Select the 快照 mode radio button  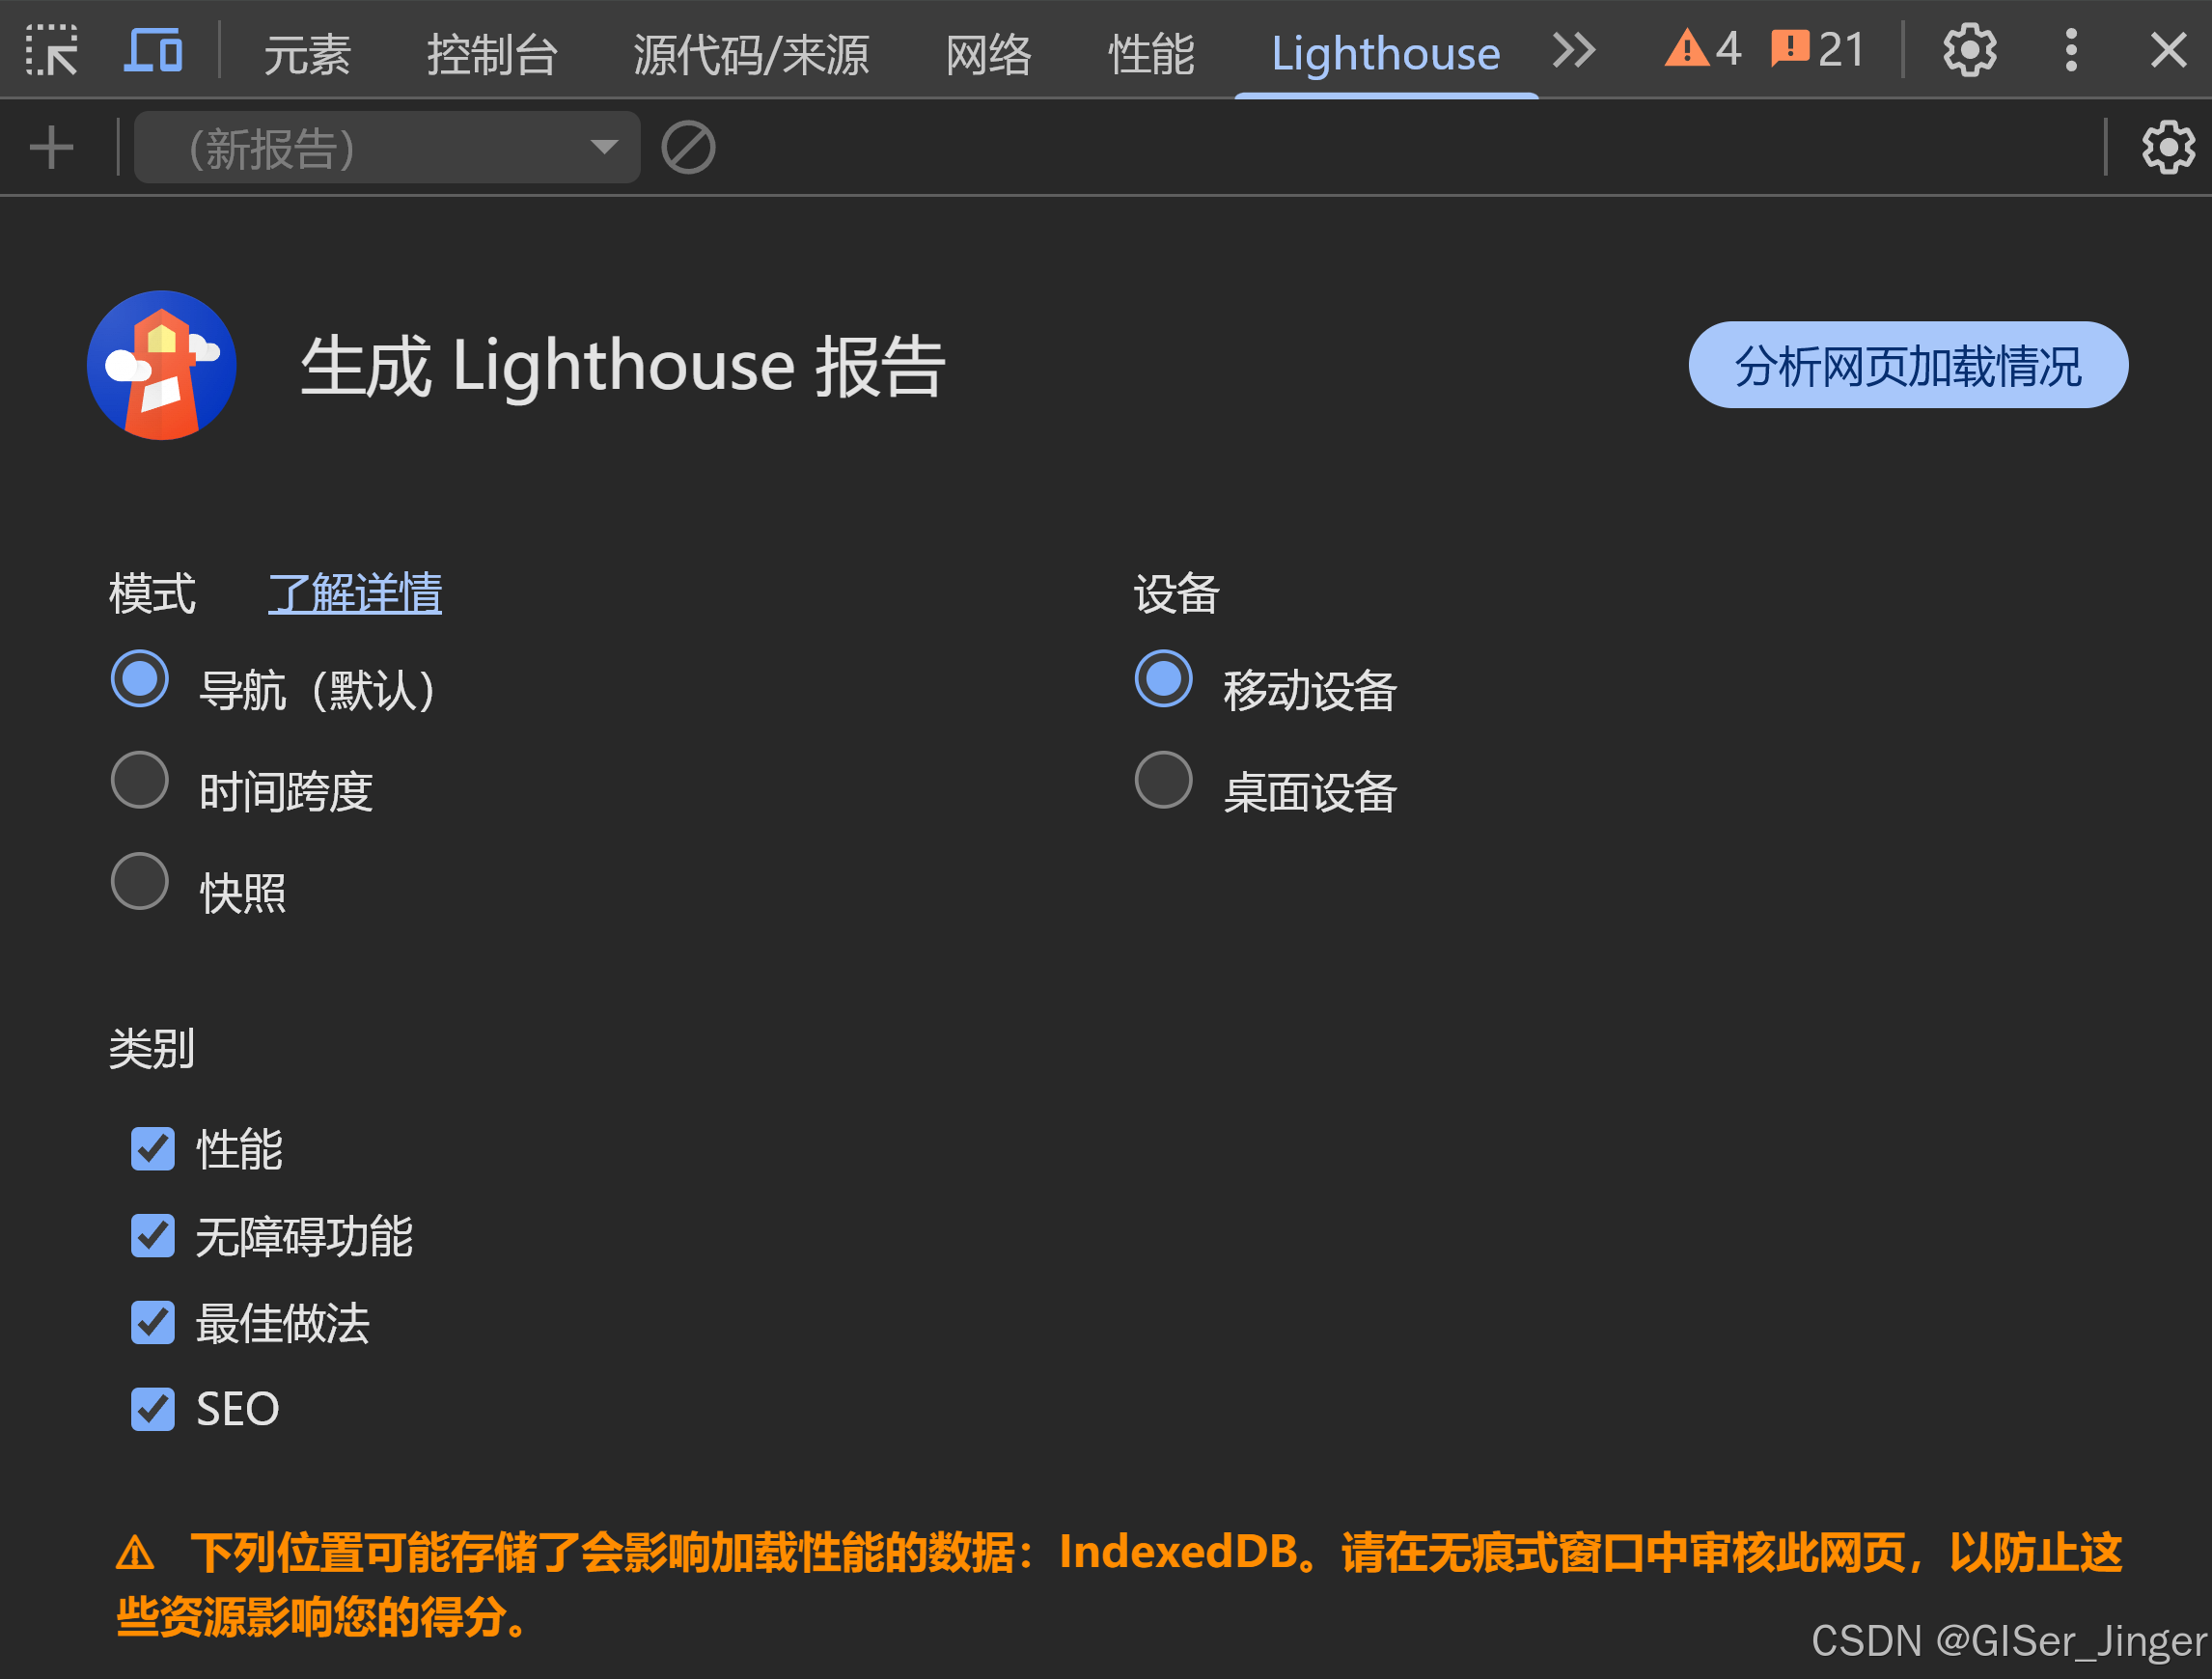point(139,881)
